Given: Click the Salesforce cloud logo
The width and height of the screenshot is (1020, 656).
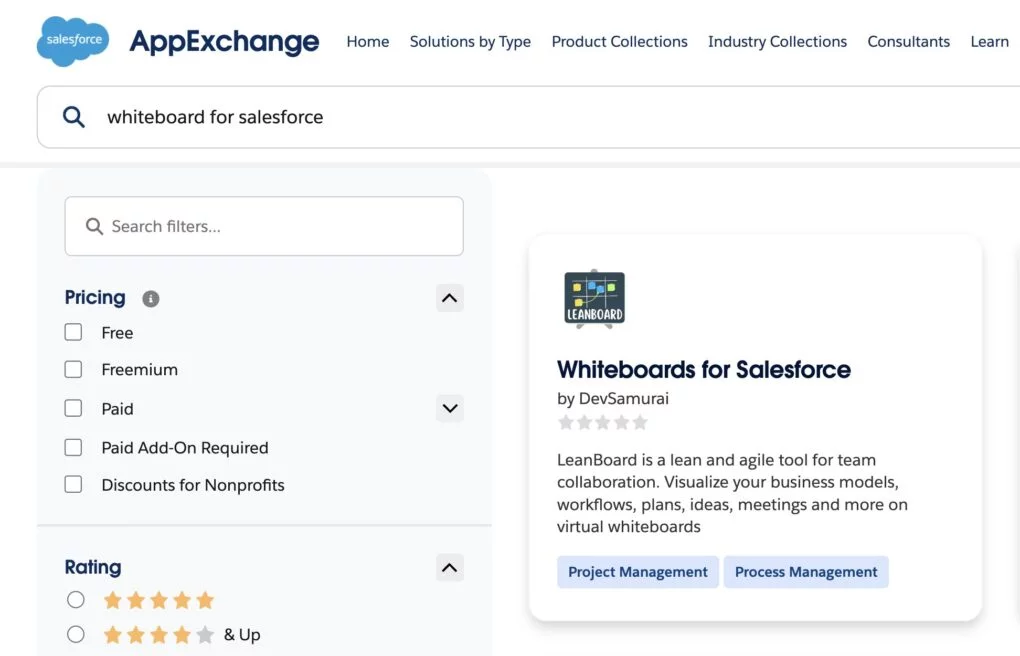Looking at the screenshot, I should pyautogui.click(x=73, y=41).
